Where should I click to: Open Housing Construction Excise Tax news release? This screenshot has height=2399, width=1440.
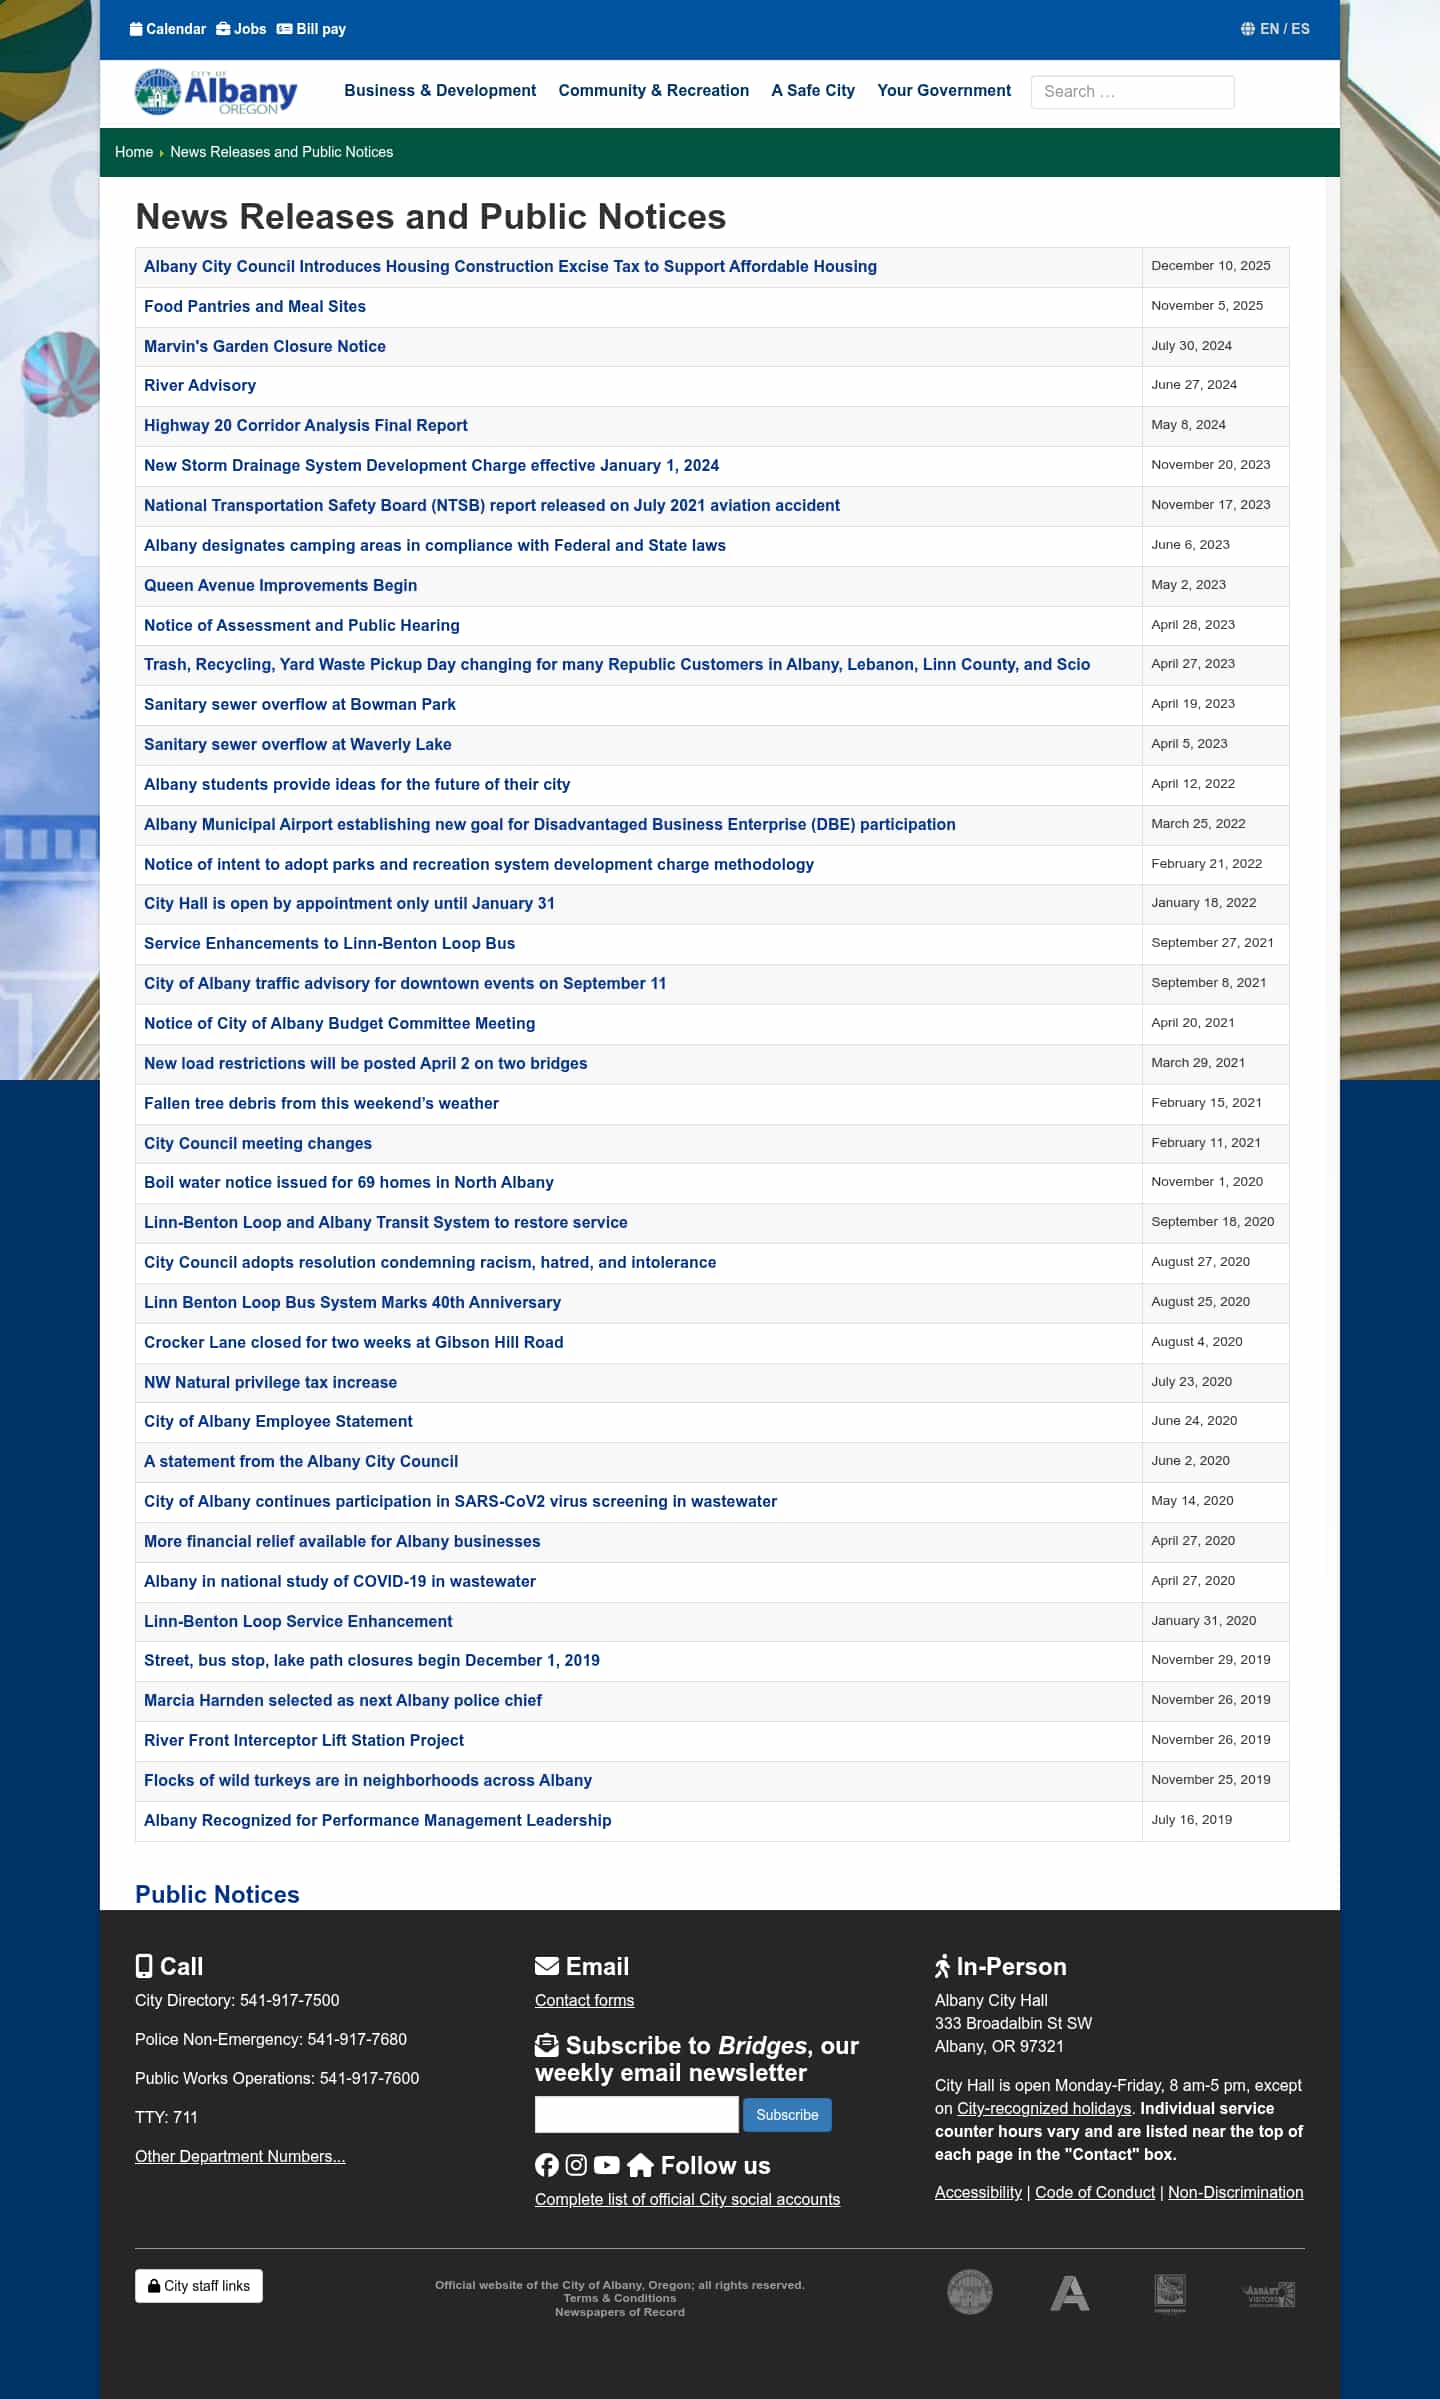[x=510, y=267]
